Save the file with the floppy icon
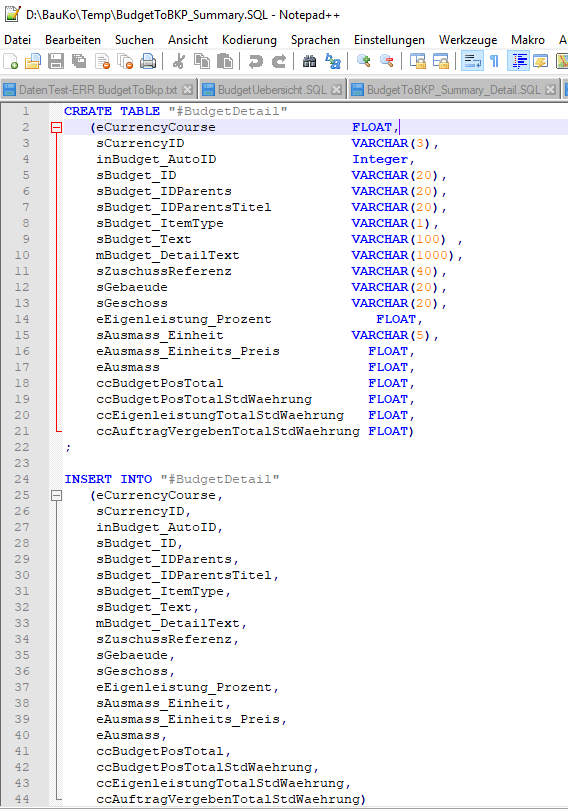The image size is (568, 809). pos(56,61)
